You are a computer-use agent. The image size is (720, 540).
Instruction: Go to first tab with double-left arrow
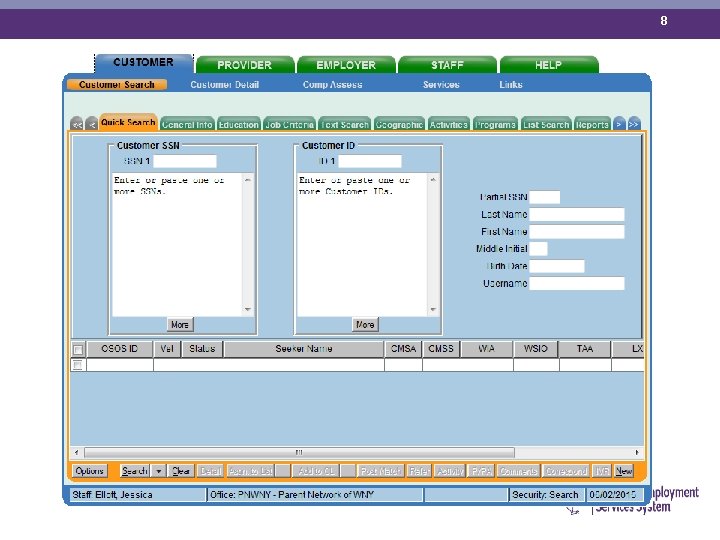point(77,124)
